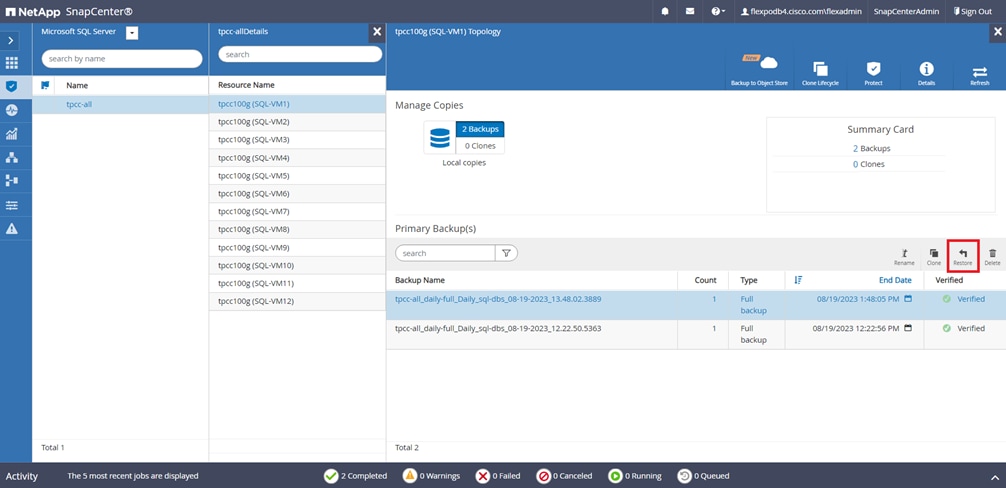Click the backup filter funnel icon
The image size is (1006, 488).
[x=506, y=253]
